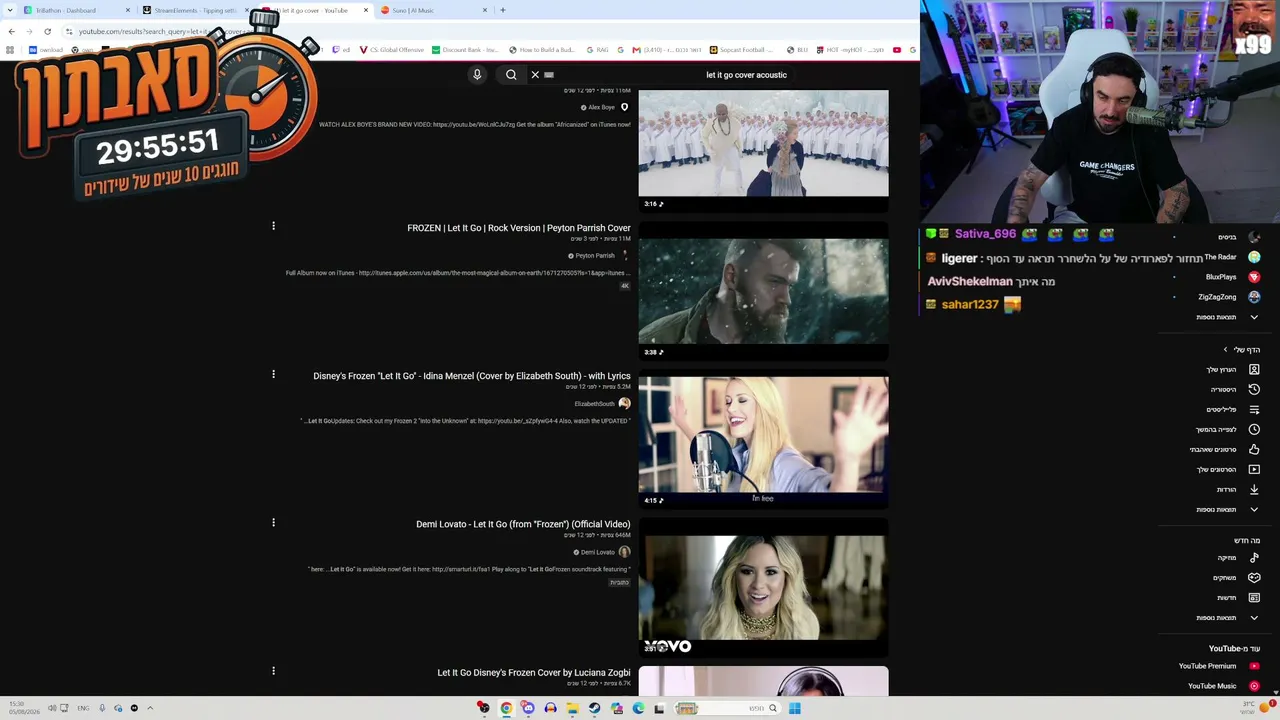Open BluxPlays subscription avatar
Screen dimensions: 1280x720
tap(1254, 277)
